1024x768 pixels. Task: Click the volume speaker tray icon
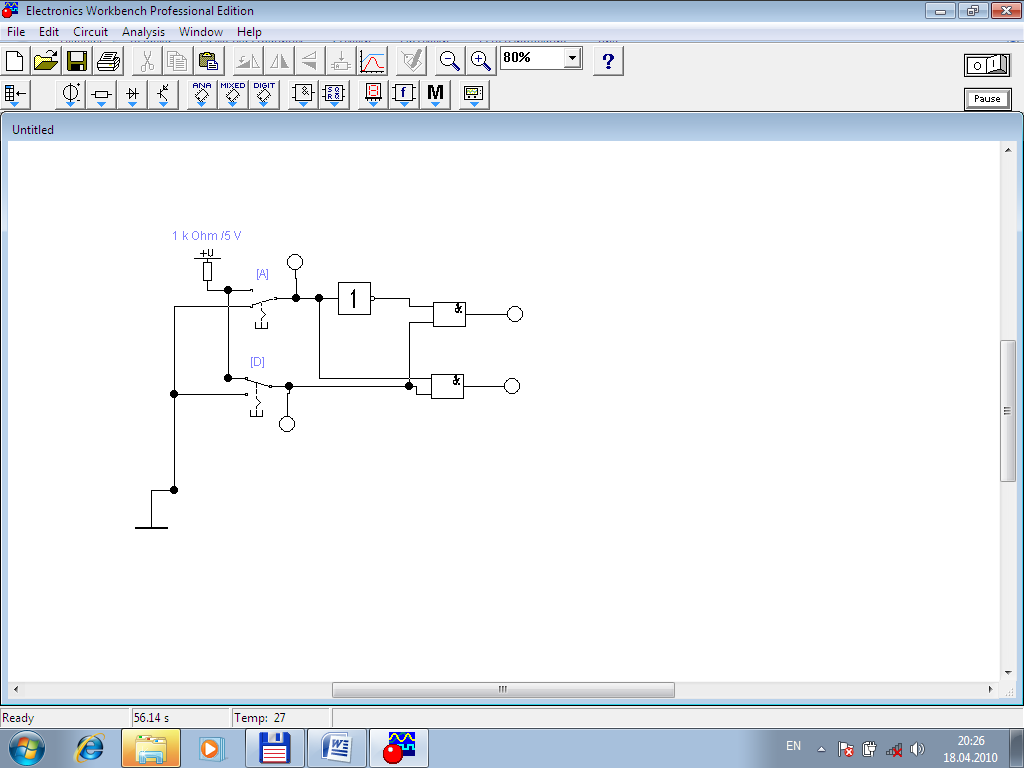click(x=918, y=749)
